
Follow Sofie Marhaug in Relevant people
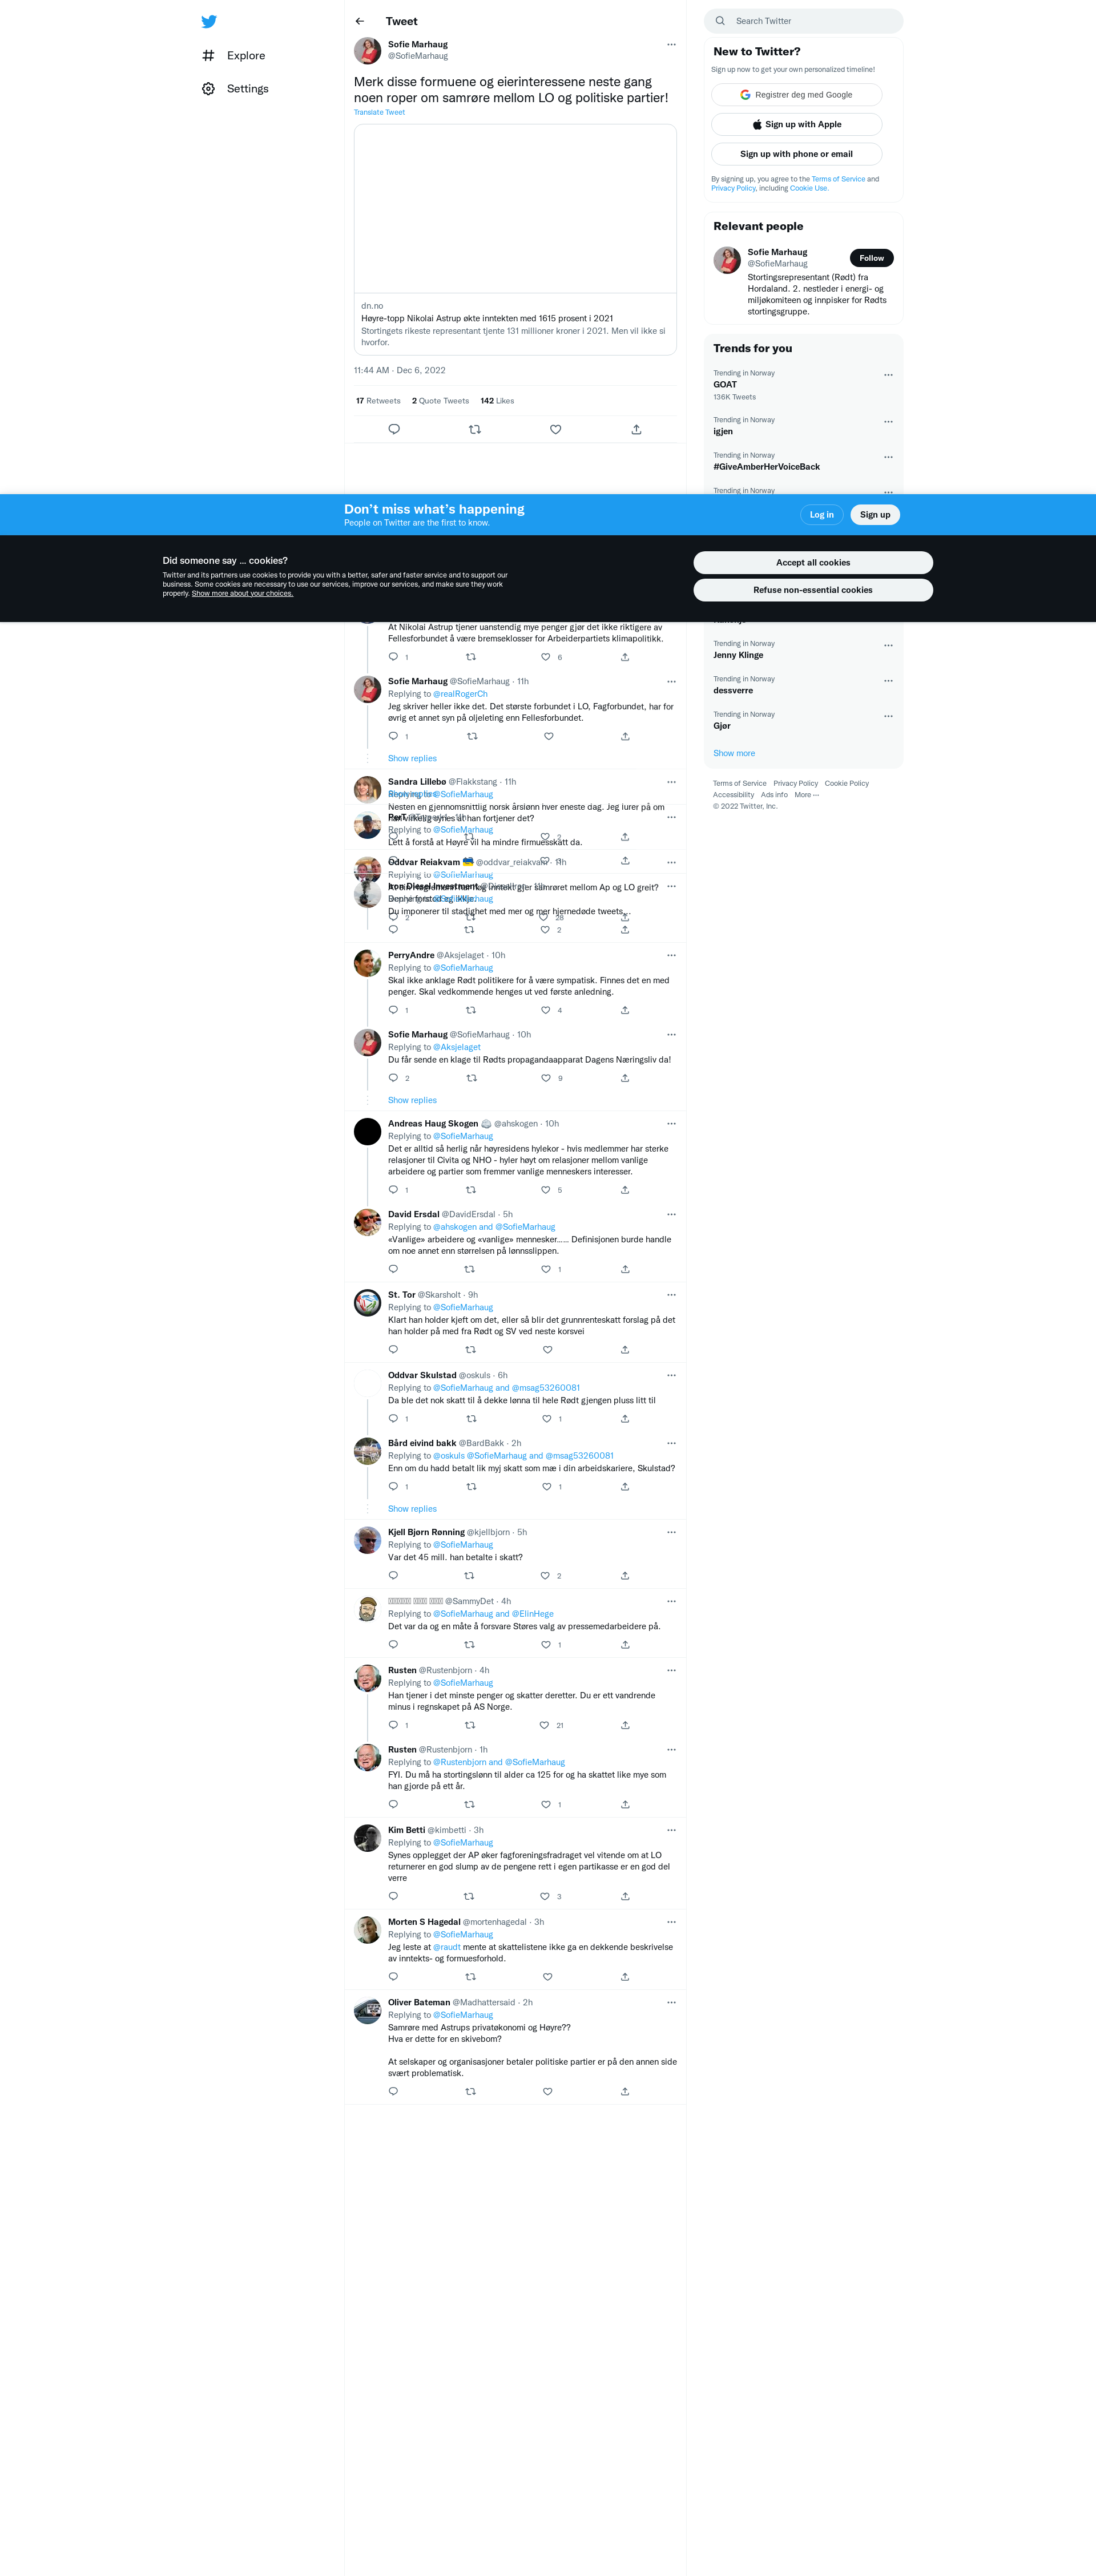(871, 258)
